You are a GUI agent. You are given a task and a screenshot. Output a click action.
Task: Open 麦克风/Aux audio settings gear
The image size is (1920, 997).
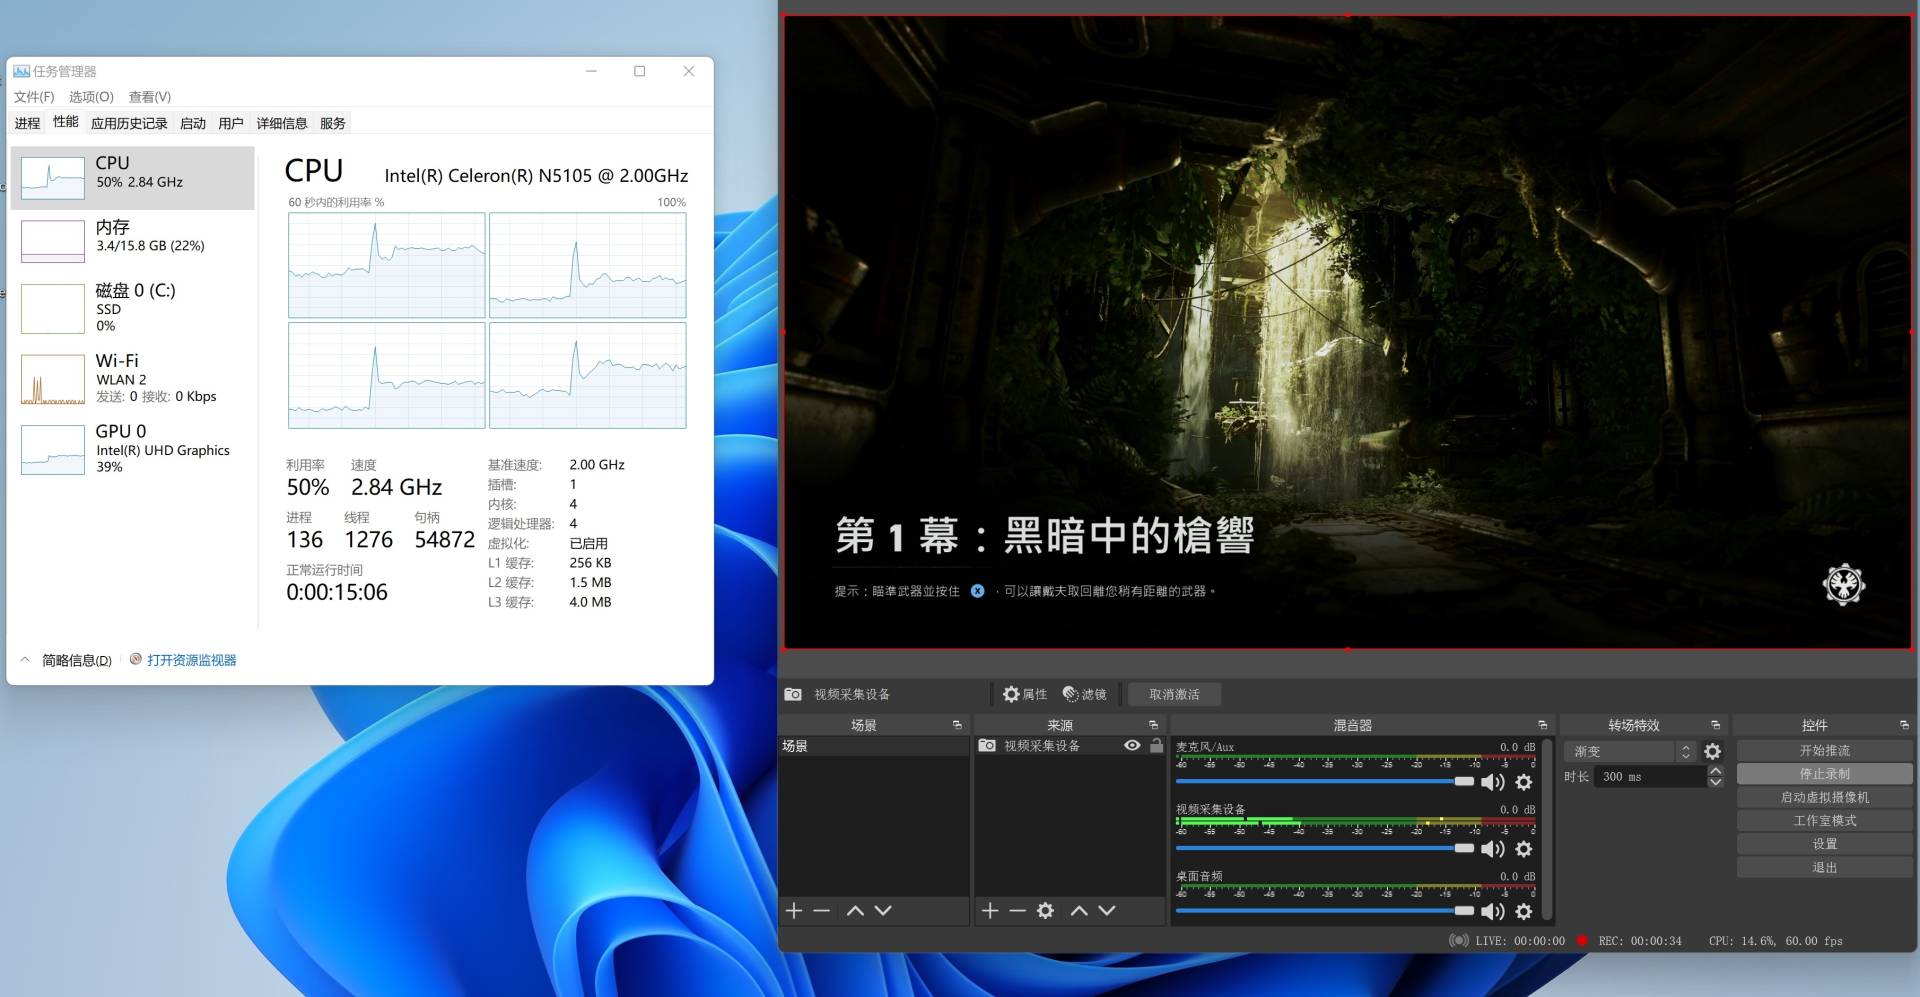[x=1523, y=782]
